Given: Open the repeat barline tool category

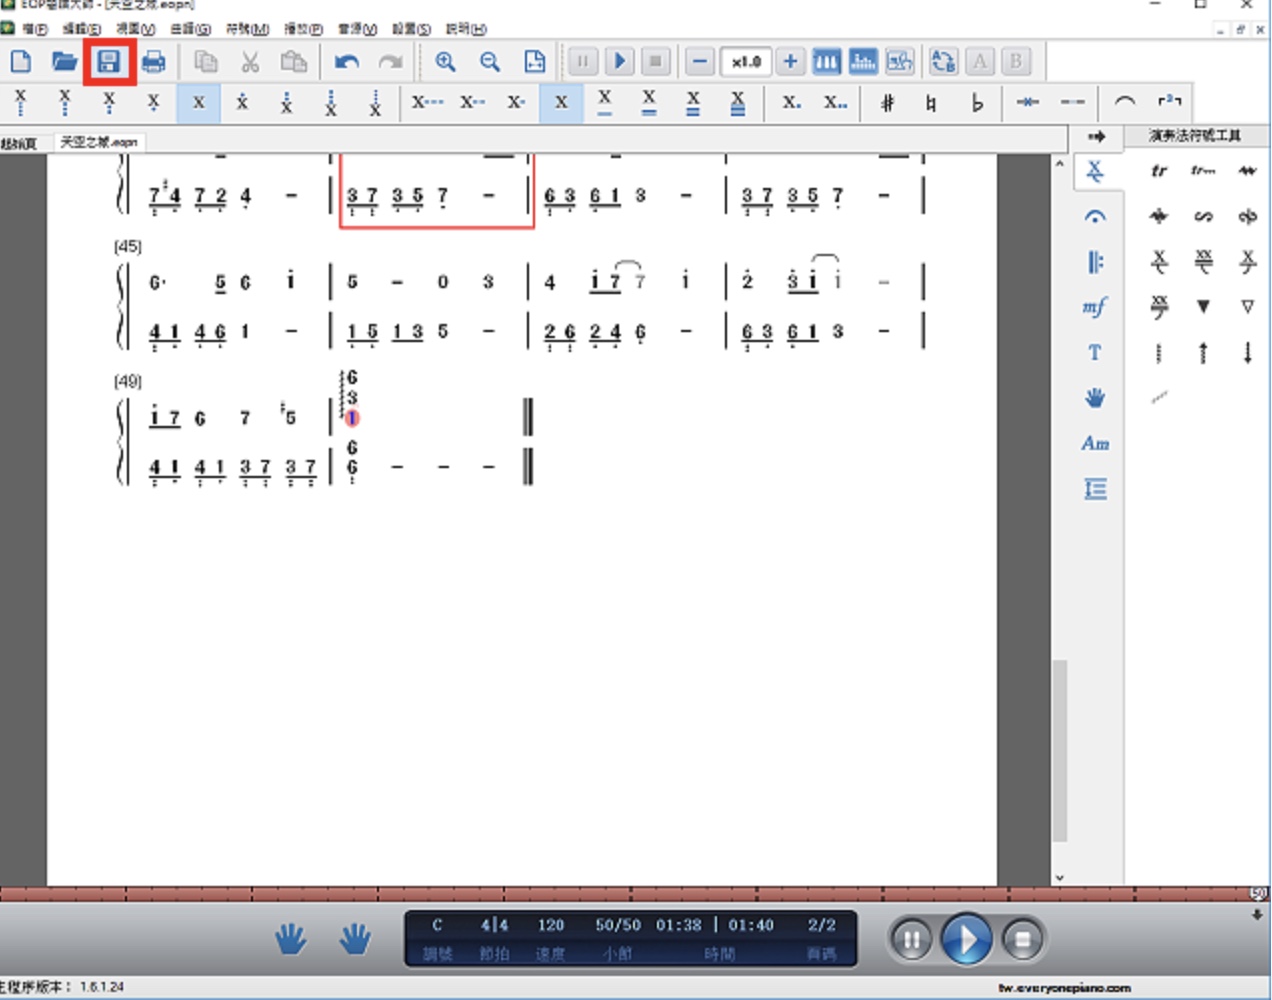Looking at the screenshot, I should click(x=1095, y=262).
